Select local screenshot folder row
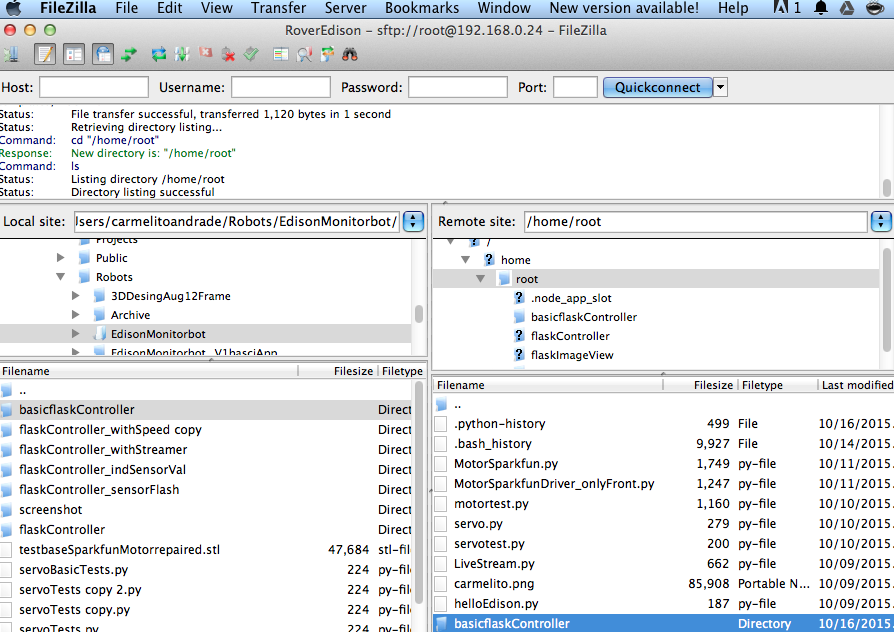894x632 pixels. tap(205, 509)
